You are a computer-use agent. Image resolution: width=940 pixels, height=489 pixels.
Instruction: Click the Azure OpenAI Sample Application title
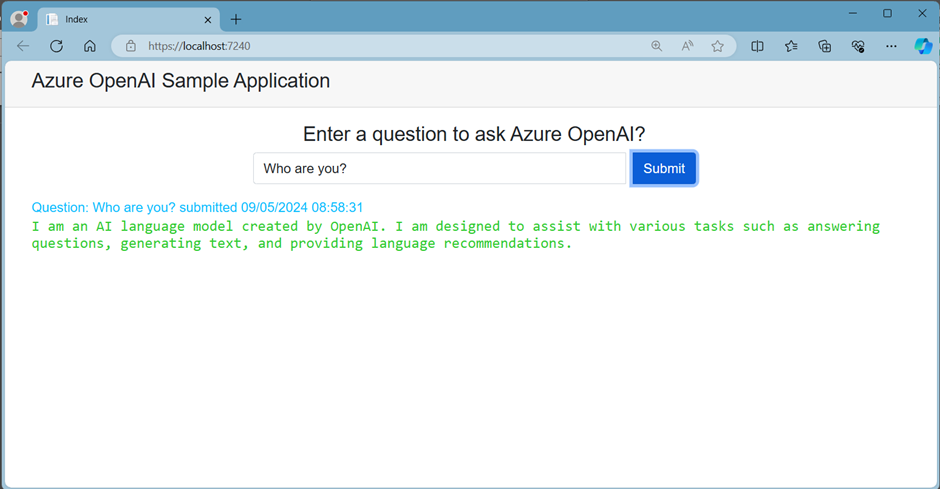pos(181,81)
